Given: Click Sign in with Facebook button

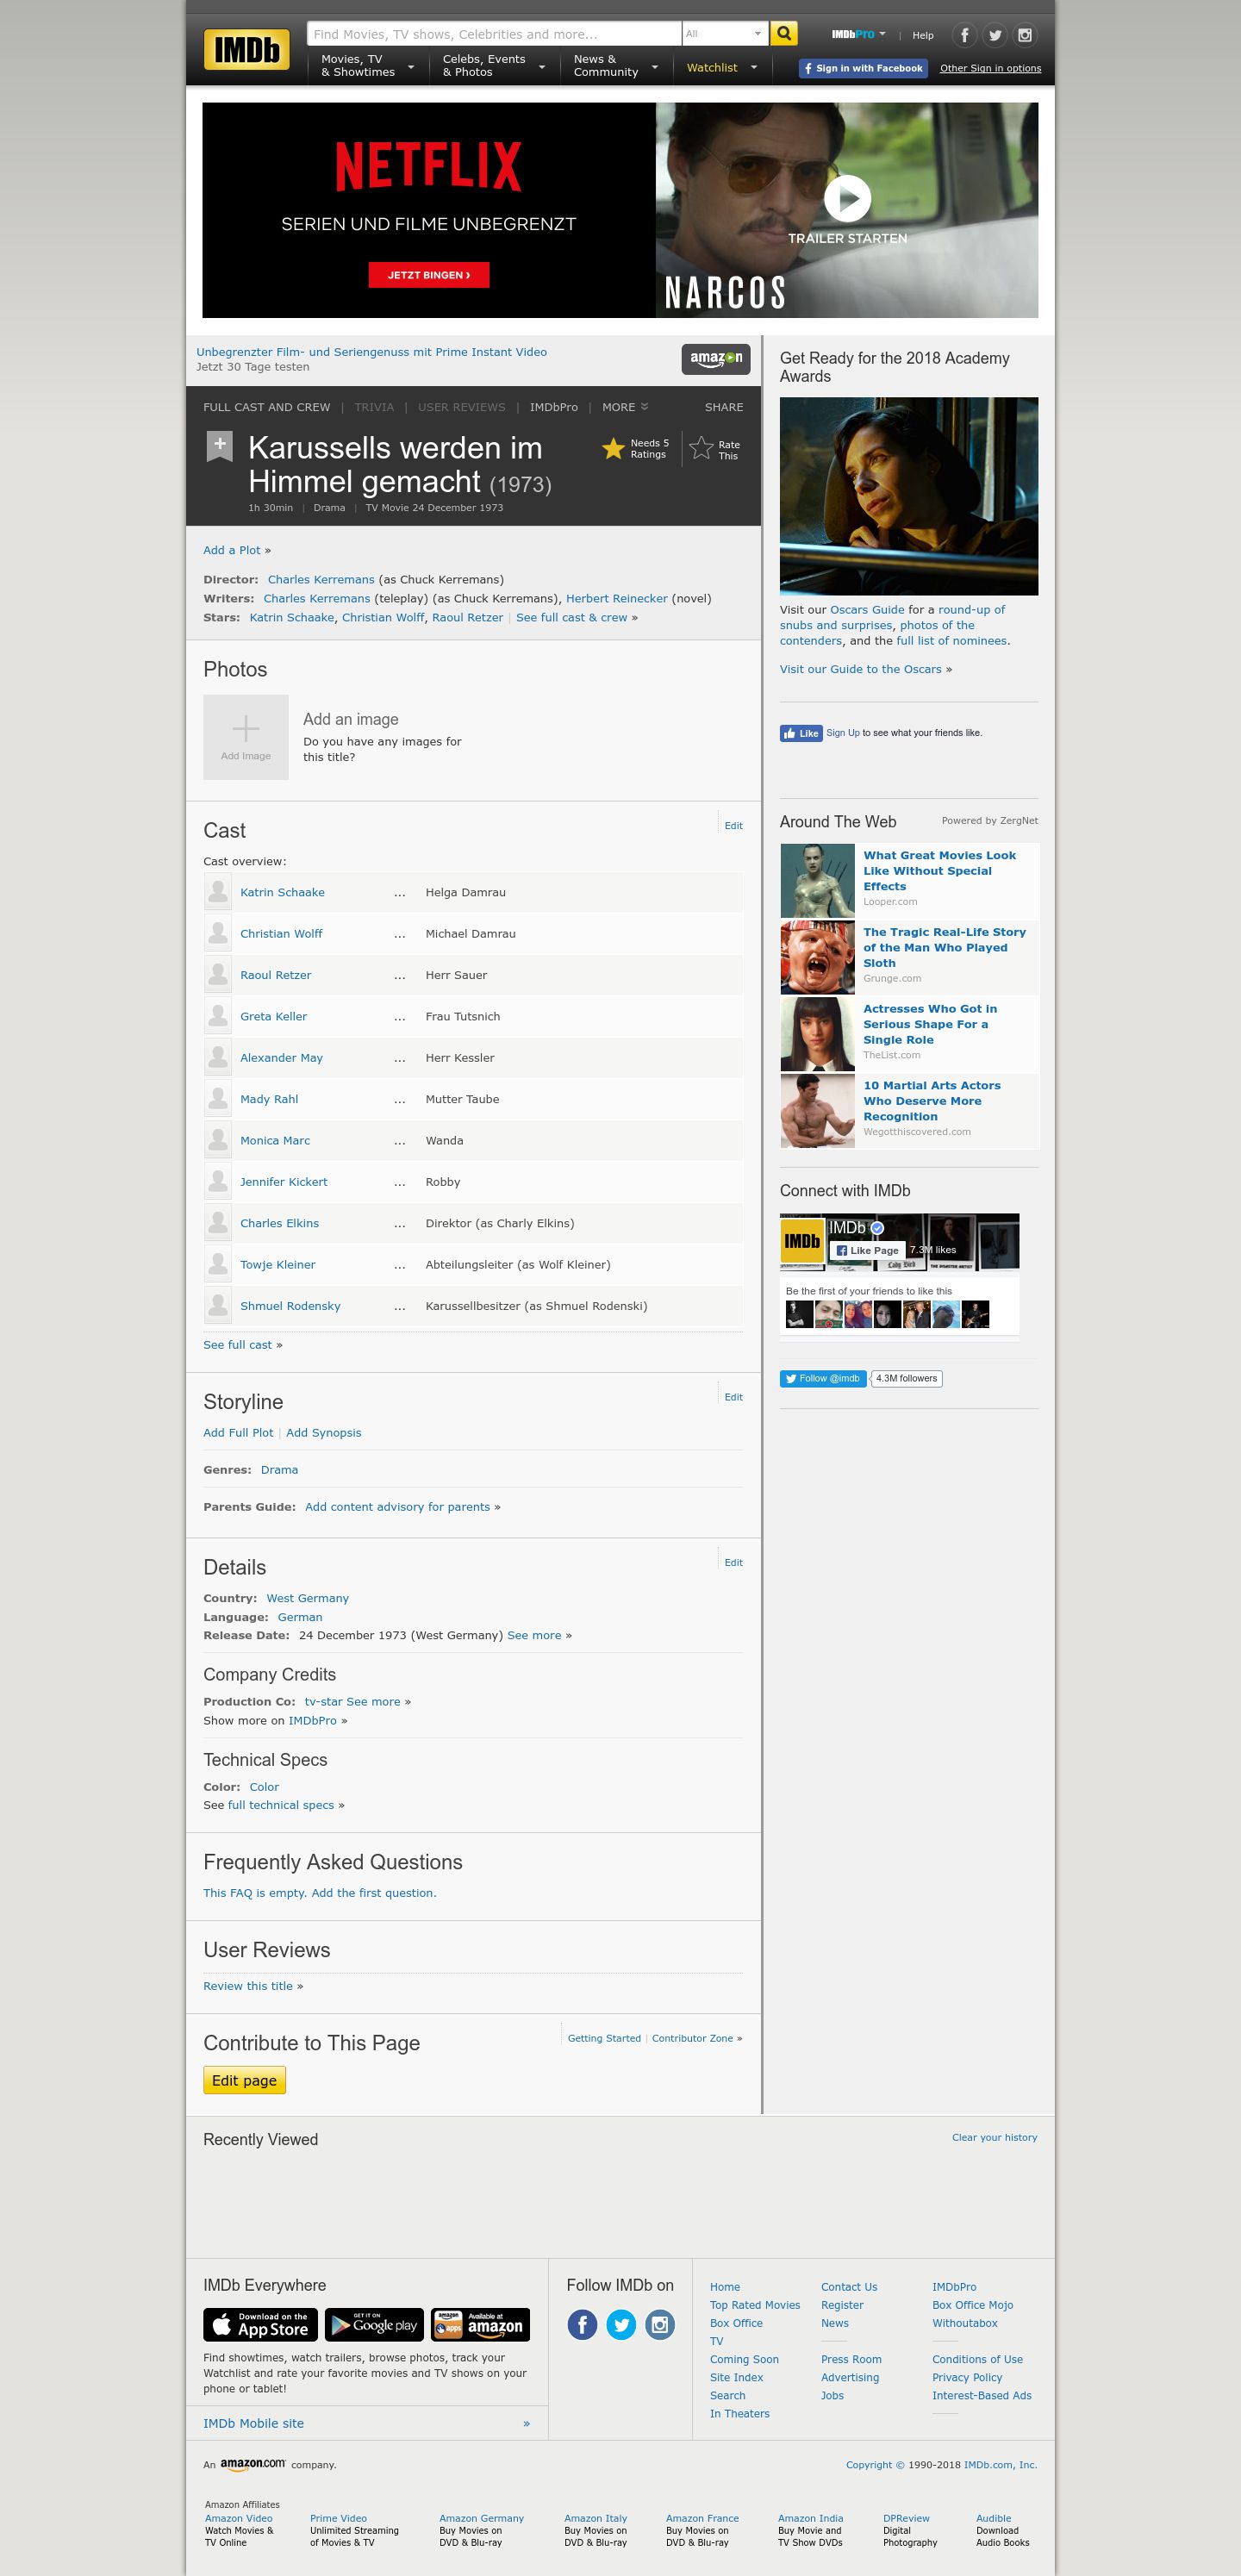Looking at the screenshot, I should (x=863, y=68).
